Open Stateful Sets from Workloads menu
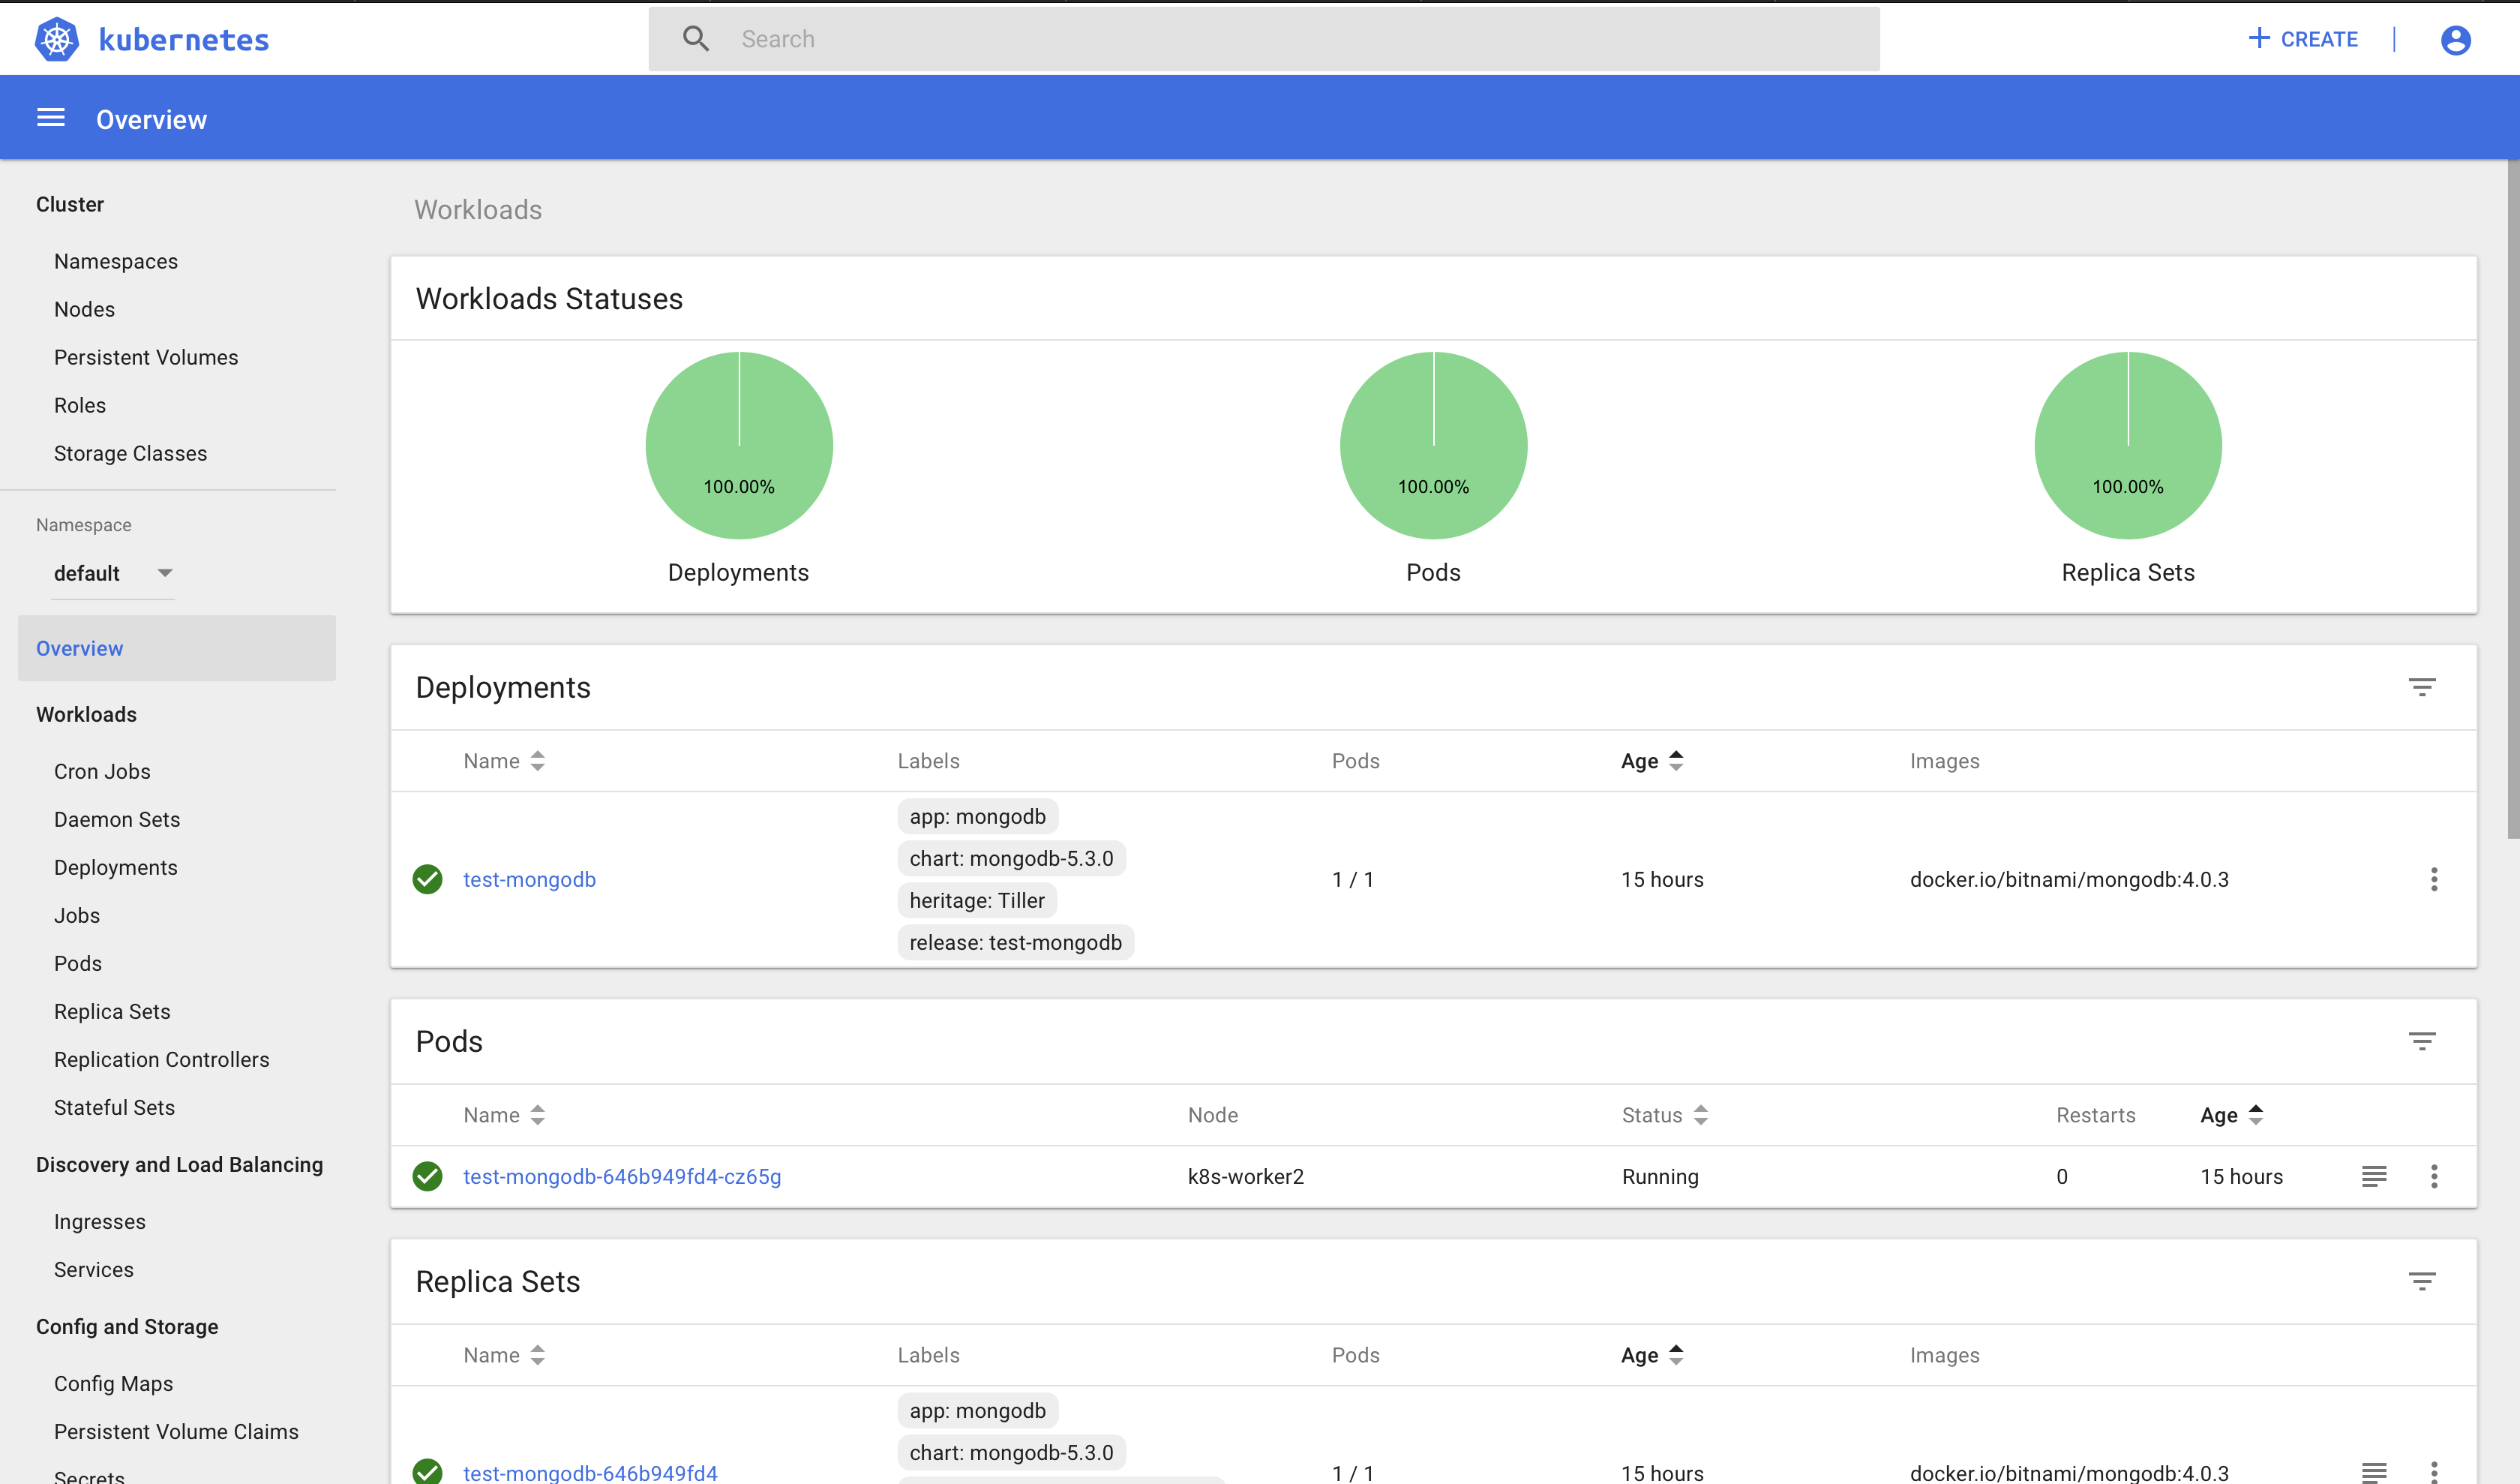The width and height of the screenshot is (2520, 1484). (114, 1107)
